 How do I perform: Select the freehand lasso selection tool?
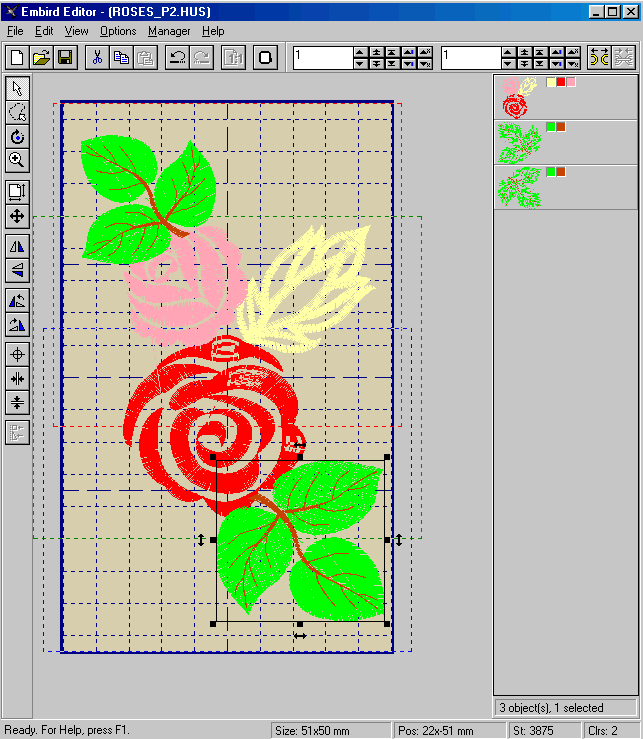click(17, 112)
